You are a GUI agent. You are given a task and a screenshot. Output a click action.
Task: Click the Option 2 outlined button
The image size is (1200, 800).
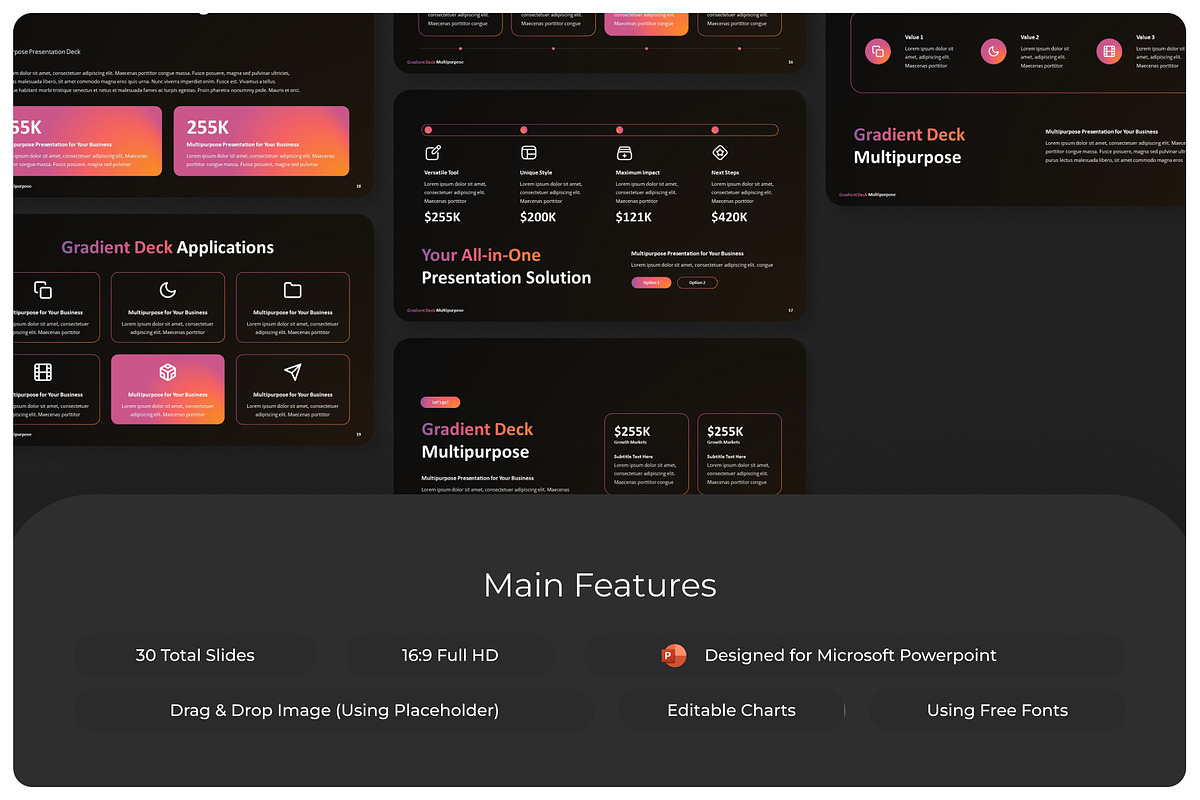(x=697, y=283)
